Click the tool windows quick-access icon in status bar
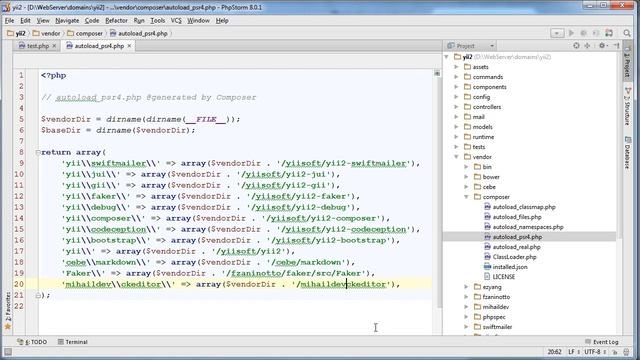 coord(8,352)
